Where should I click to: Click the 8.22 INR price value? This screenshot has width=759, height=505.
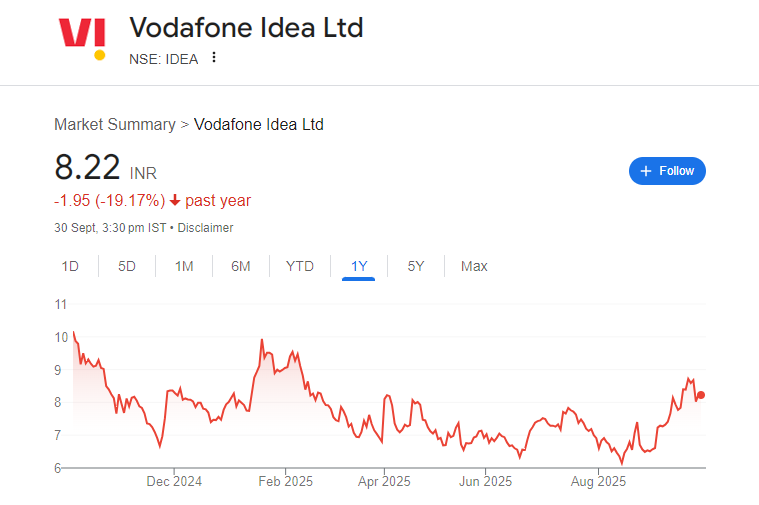[88, 168]
